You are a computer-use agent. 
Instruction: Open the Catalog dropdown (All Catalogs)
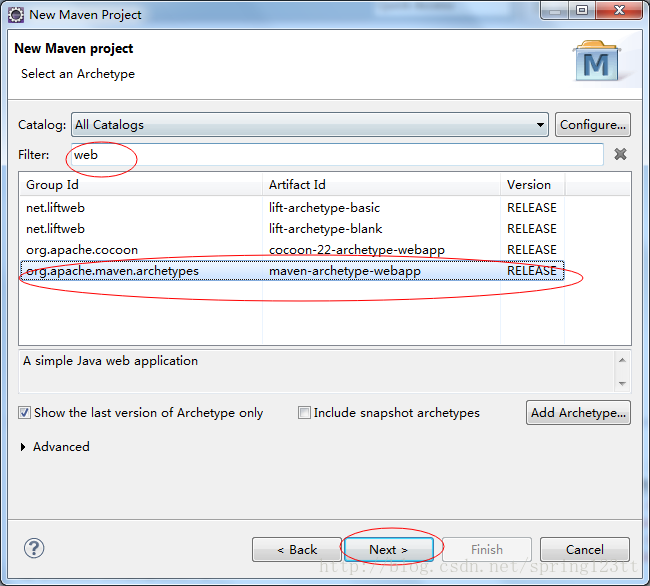tap(310, 125)
